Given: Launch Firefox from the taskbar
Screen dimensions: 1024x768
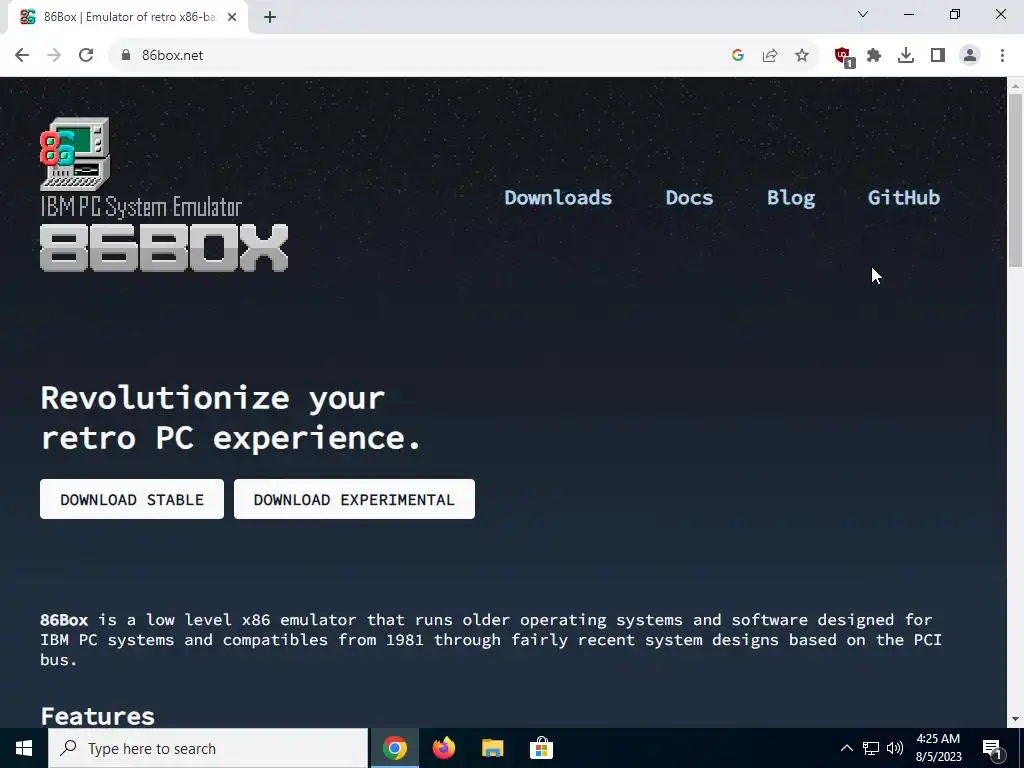Looking at the screenshot, I should click(x=443, y=748).
